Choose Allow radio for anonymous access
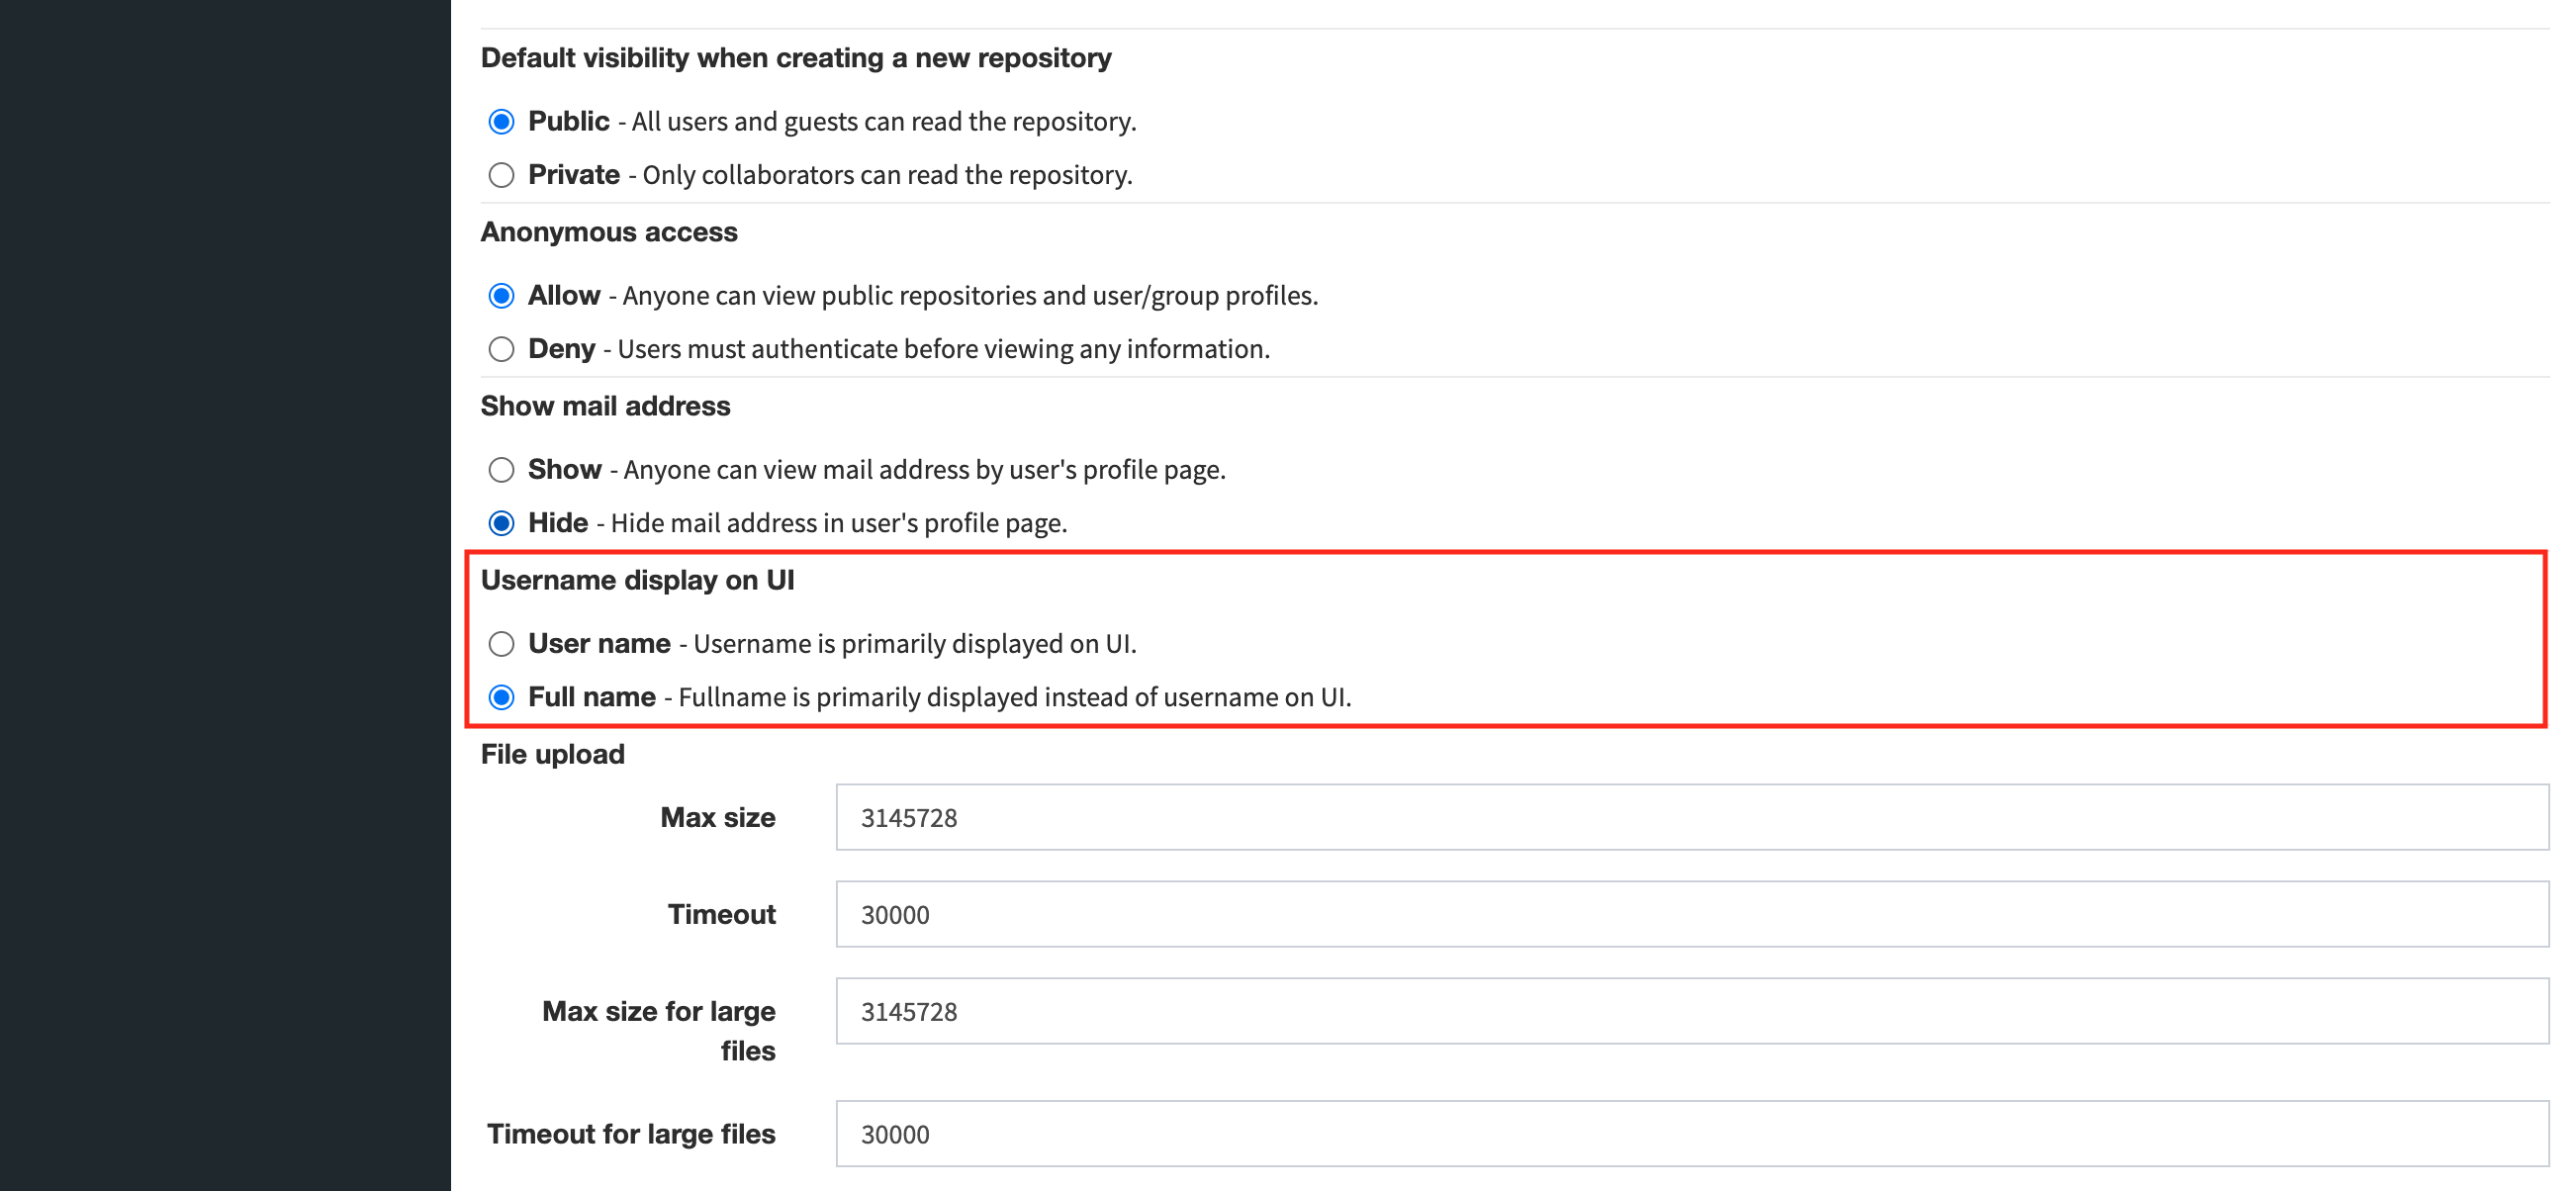 point(501,296)
